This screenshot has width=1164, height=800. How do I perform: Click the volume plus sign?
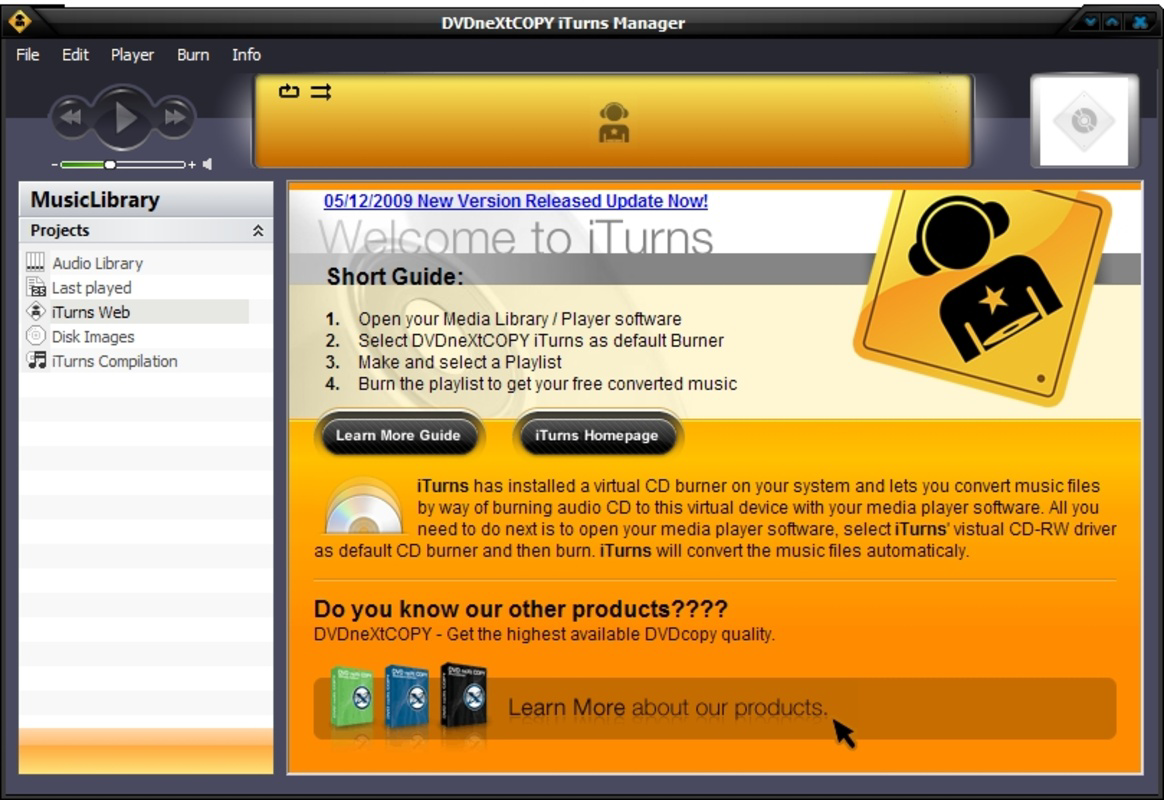192,165
